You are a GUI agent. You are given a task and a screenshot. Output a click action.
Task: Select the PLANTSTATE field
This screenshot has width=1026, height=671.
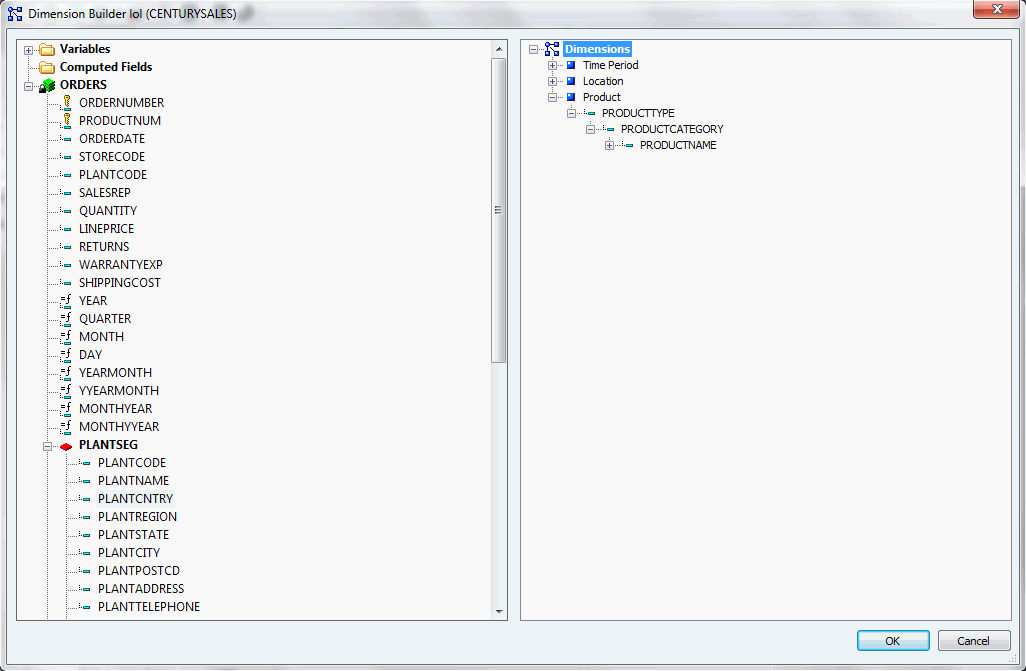click(x=133, y=535)
